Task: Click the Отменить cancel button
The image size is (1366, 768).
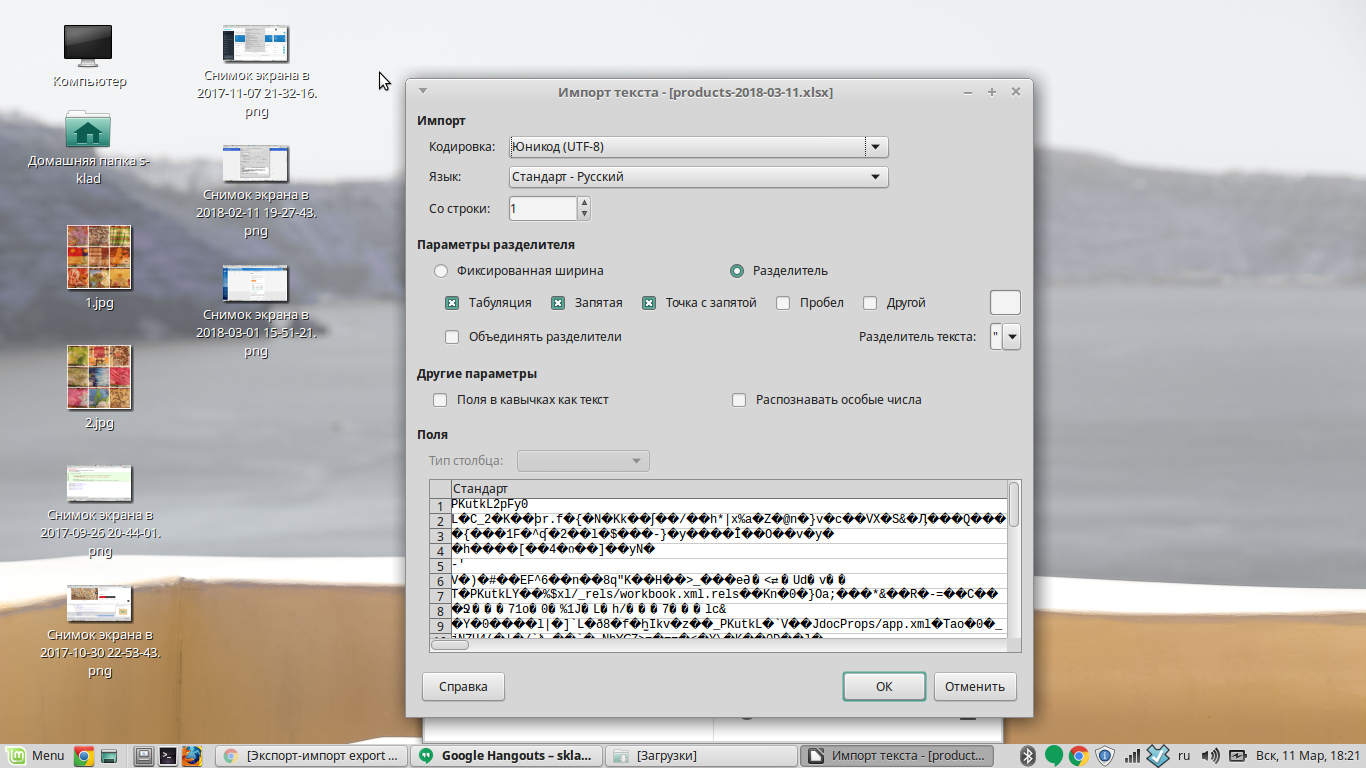Action: [x=975, y=687]
